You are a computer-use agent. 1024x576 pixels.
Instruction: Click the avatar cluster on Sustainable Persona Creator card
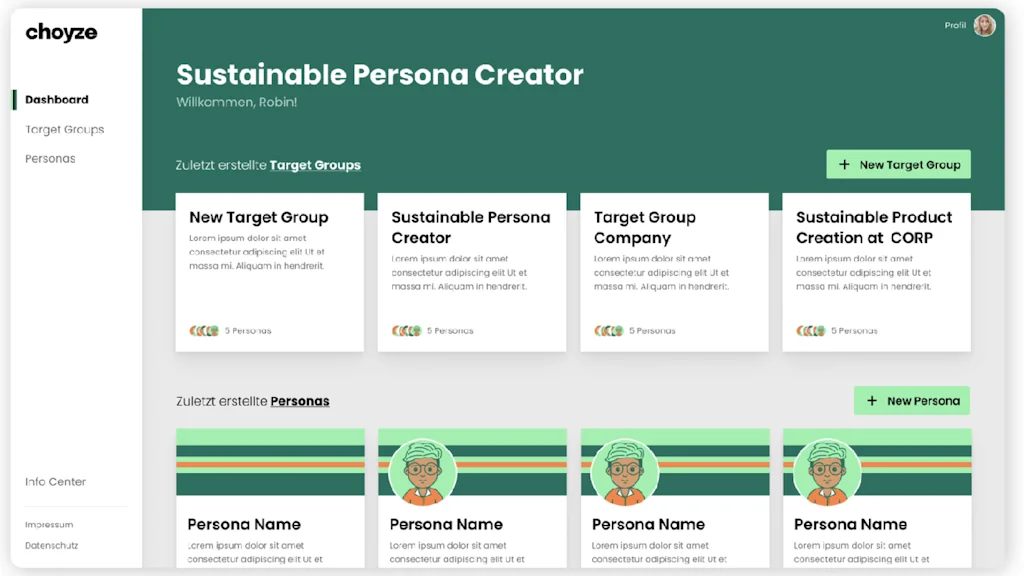[405, 330]
